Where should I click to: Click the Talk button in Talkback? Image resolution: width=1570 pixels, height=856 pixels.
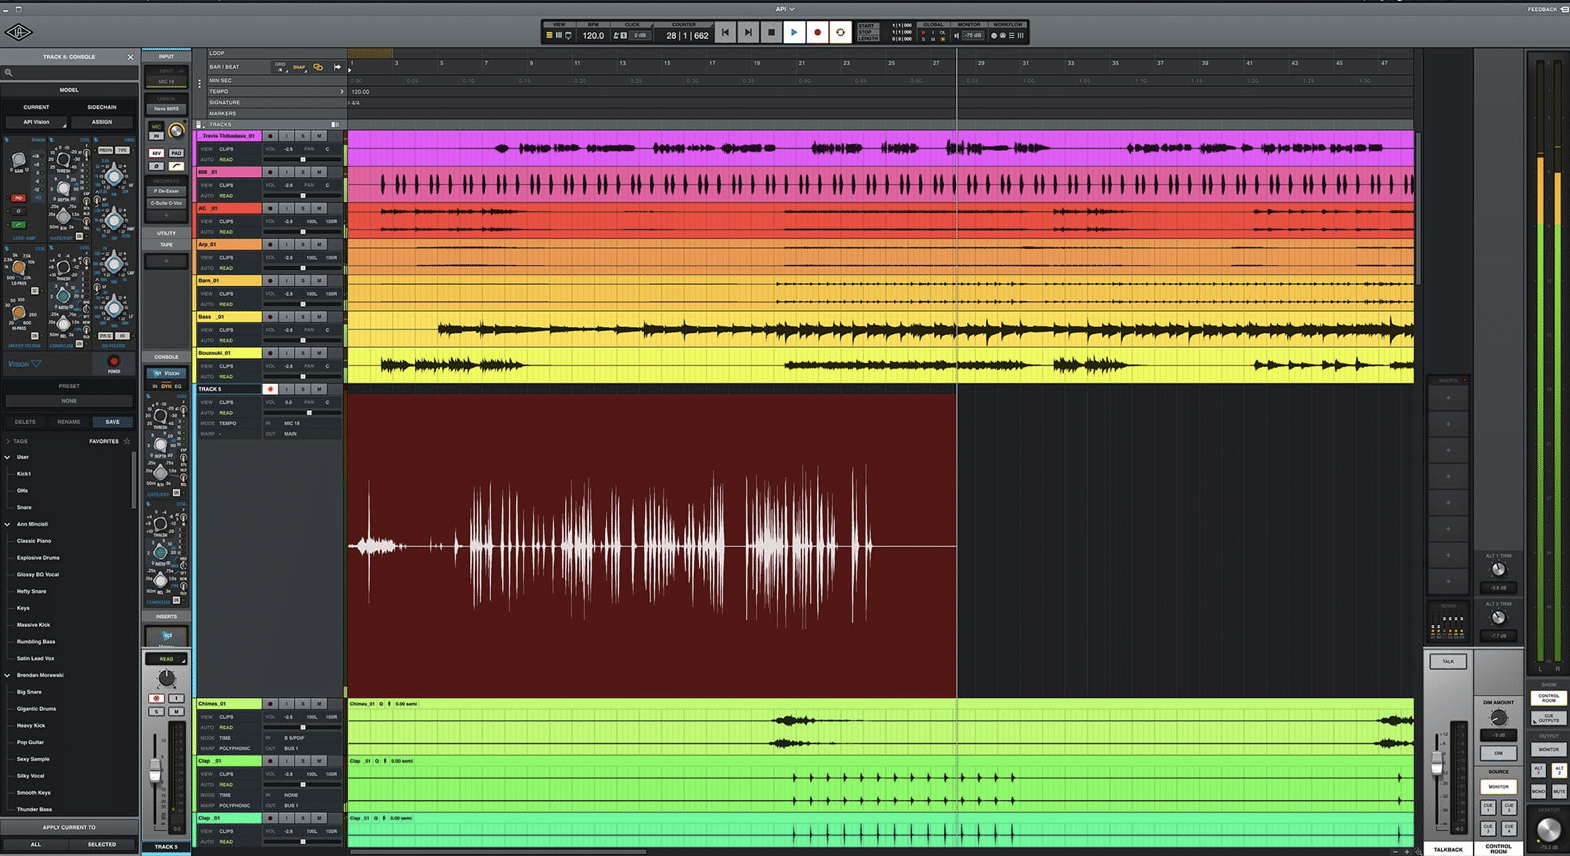tap(1448, 661)
